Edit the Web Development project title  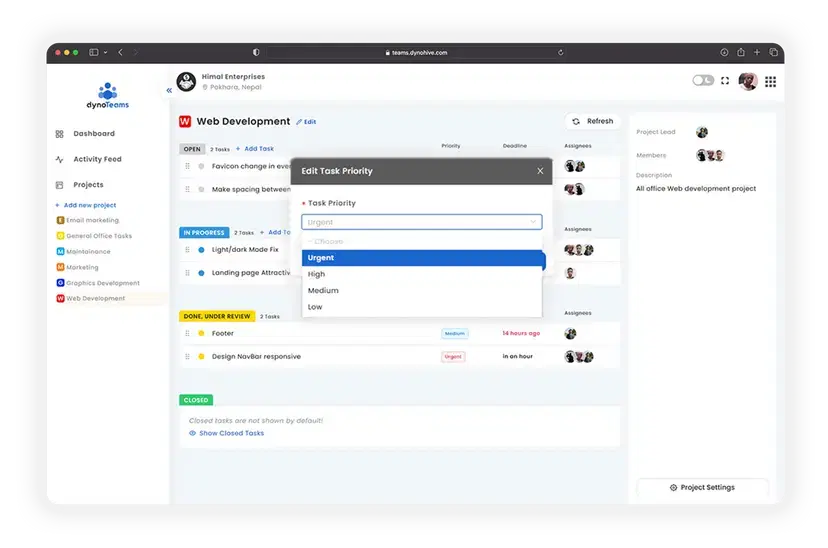coord(306,122)
